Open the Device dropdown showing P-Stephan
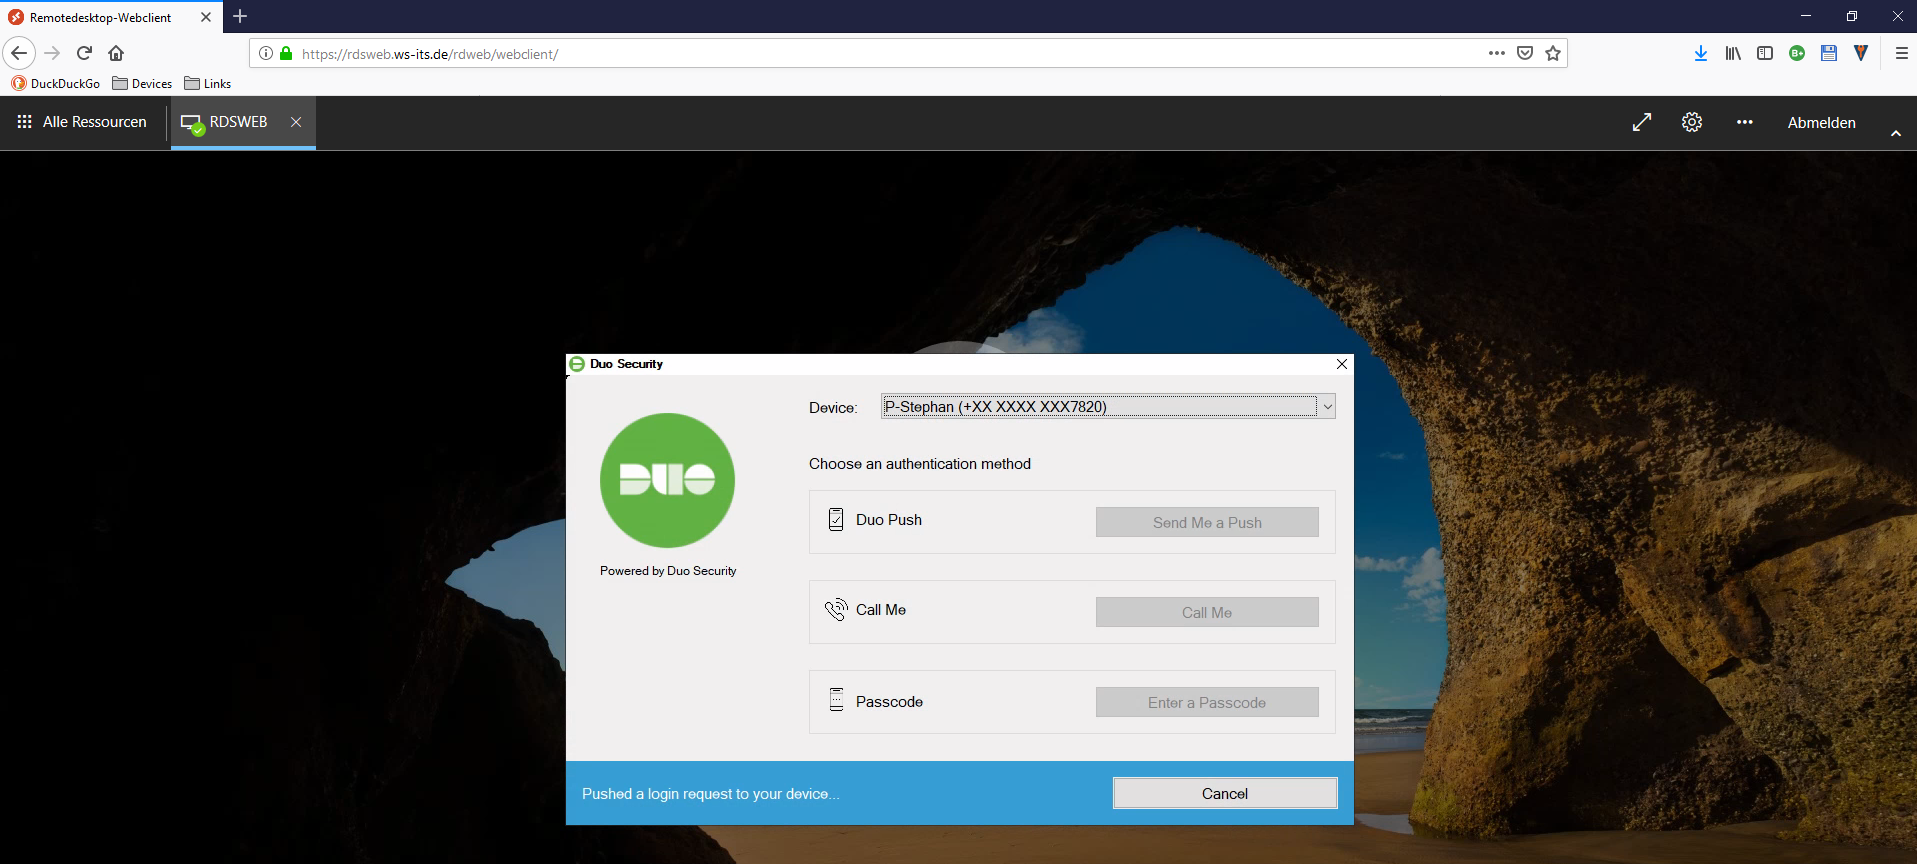The height and width of the screenshot is (864, 1917). point(1108,406)
